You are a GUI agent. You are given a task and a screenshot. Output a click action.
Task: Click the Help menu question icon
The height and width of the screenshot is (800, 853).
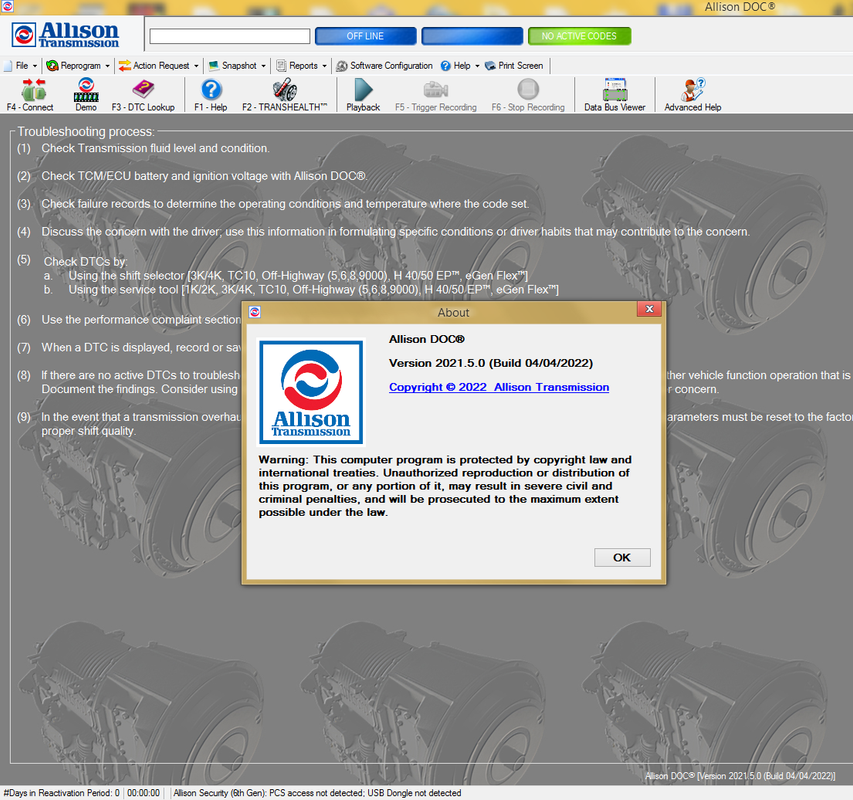pos(446,66)
